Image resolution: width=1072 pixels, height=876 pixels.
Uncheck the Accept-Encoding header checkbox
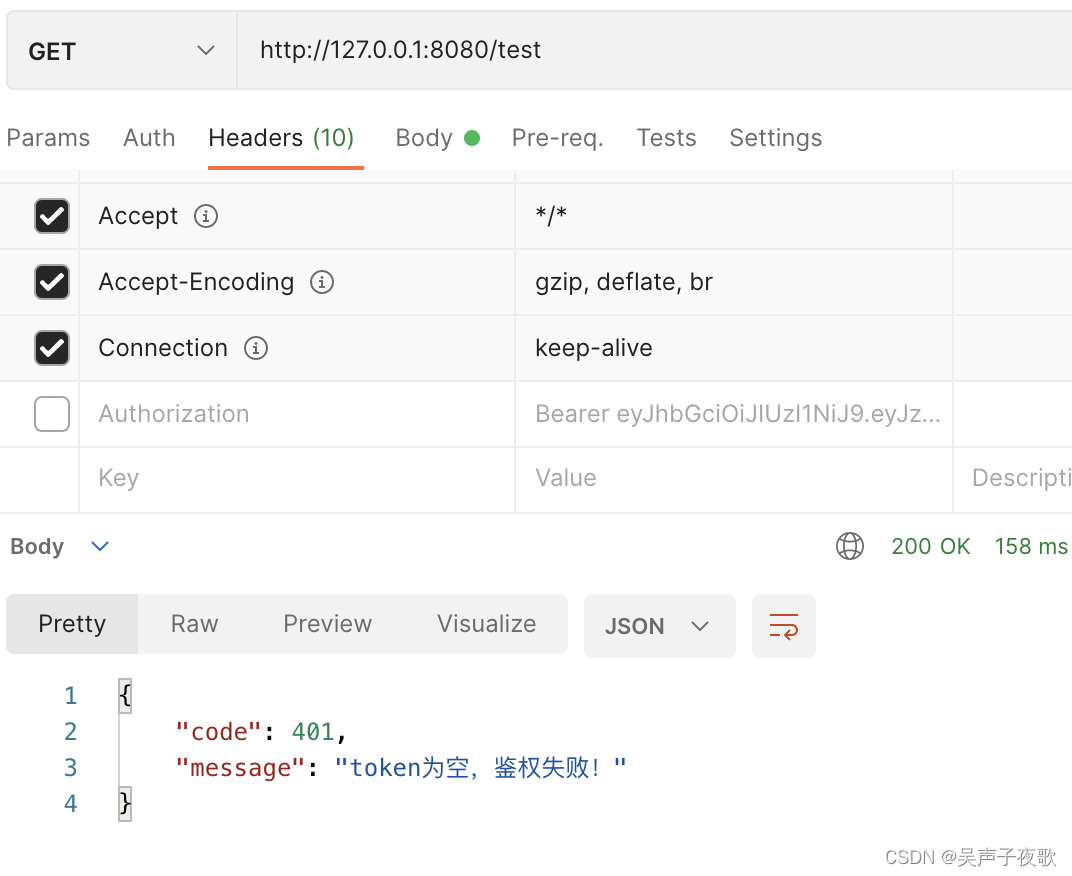[x=52, y=282]
